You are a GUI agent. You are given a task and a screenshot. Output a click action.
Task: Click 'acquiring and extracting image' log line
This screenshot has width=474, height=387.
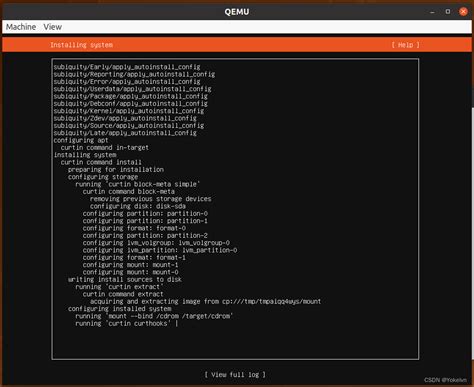(206, 302)
